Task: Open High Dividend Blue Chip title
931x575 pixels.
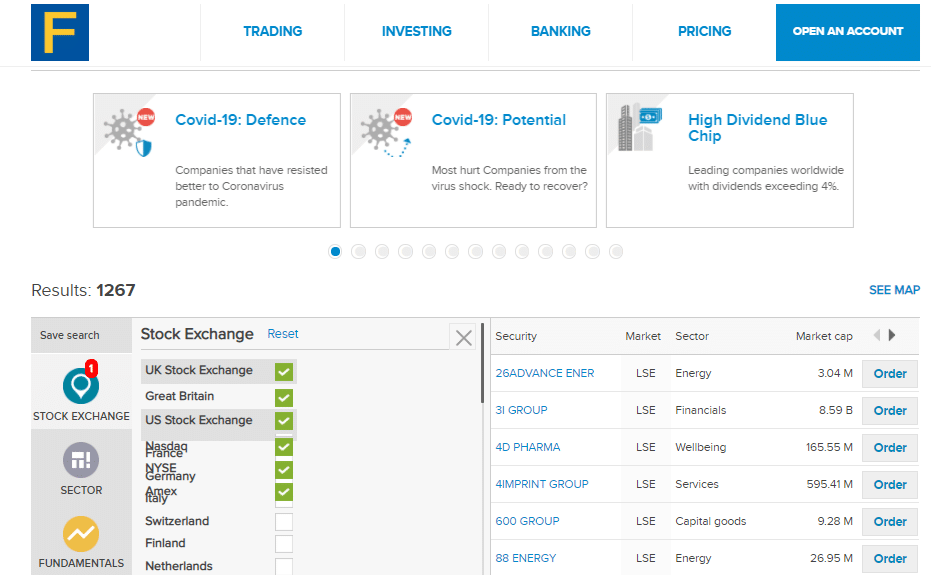Action: pyautogui.click(x=758, y=128)
